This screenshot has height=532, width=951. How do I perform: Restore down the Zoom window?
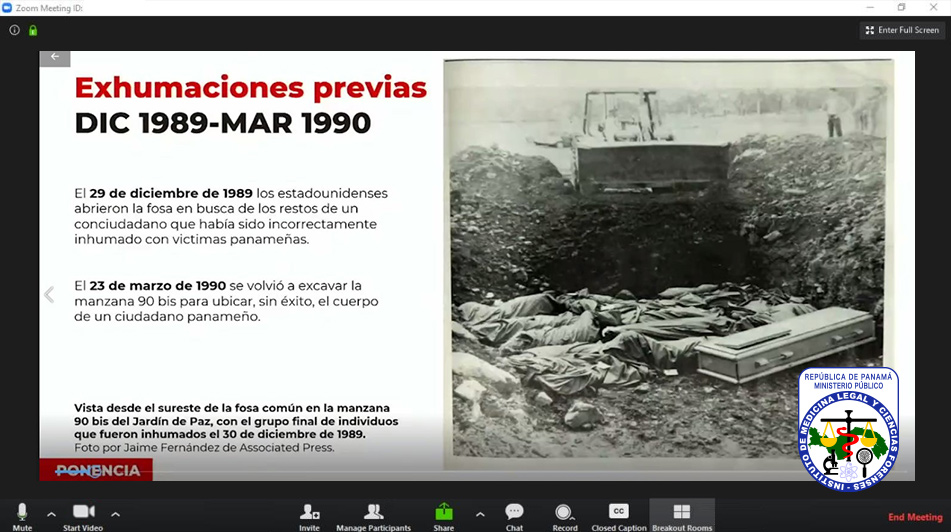[x=901, y=7]
